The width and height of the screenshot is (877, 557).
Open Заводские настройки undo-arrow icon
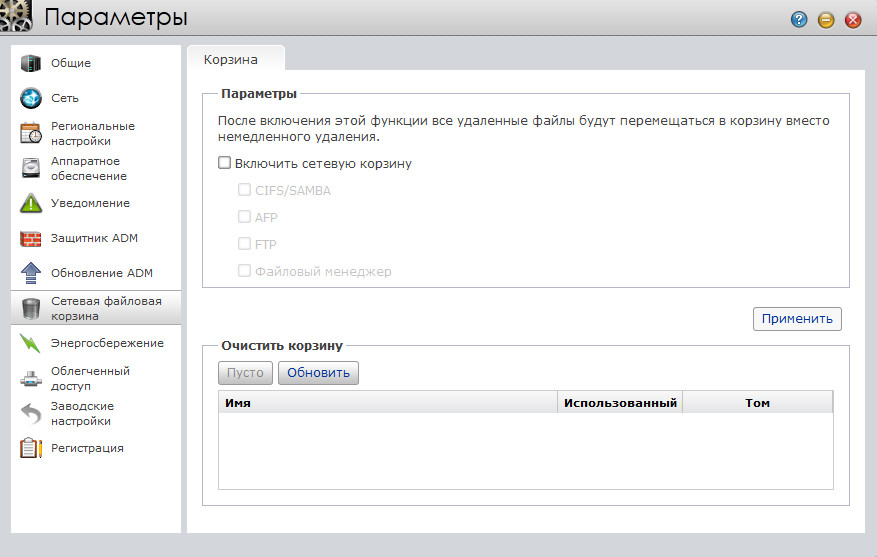coord(31,414)
